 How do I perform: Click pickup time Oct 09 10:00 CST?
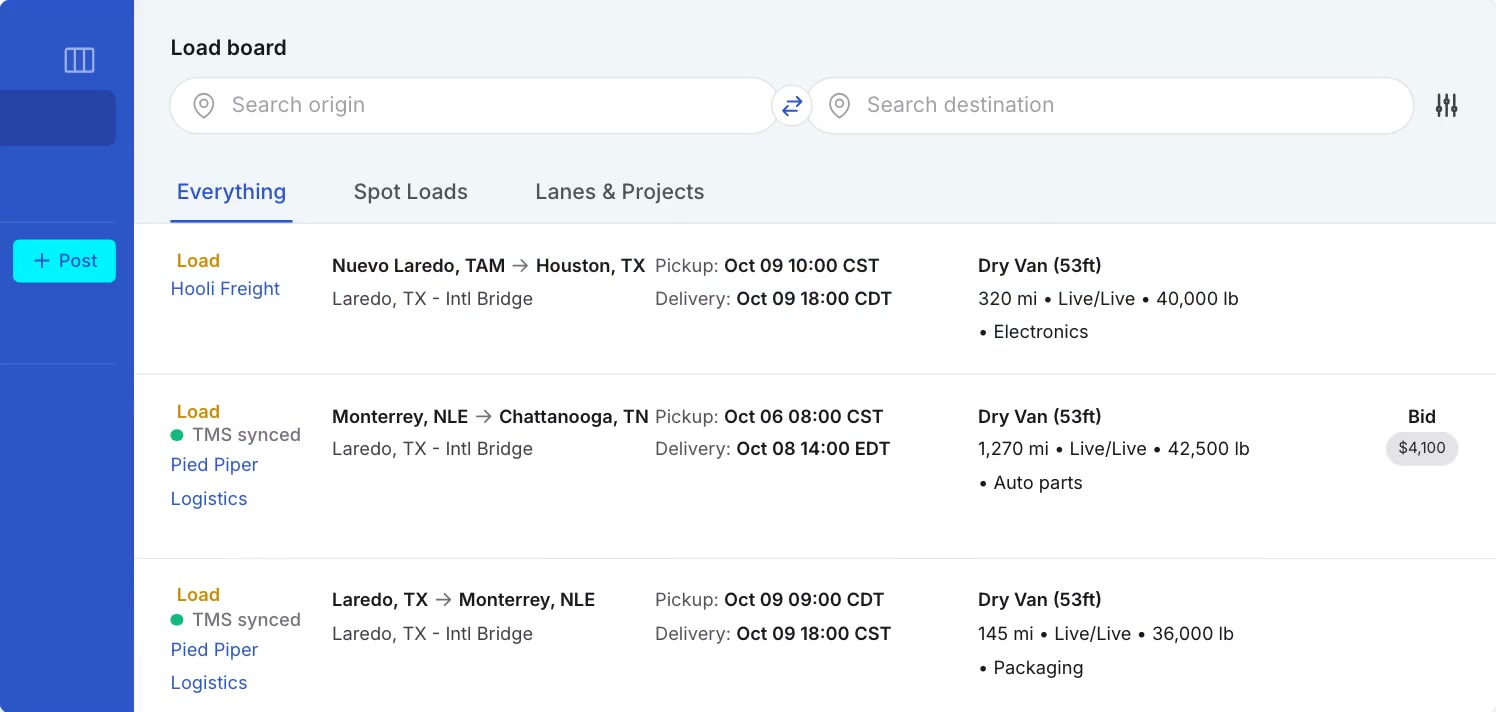pos(801,266)
